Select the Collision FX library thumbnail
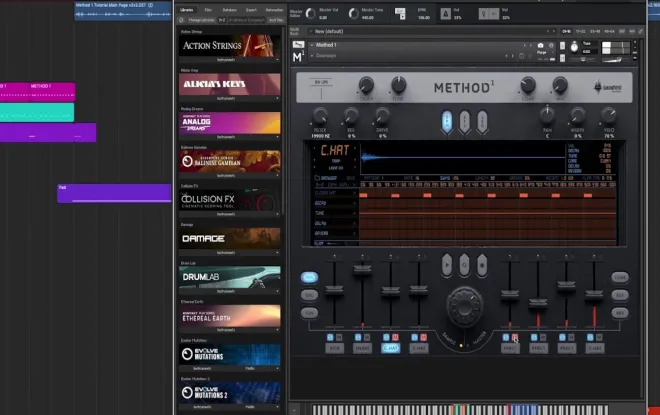Image resolution: width=660 pixels, height=415 pixels. 229,200
